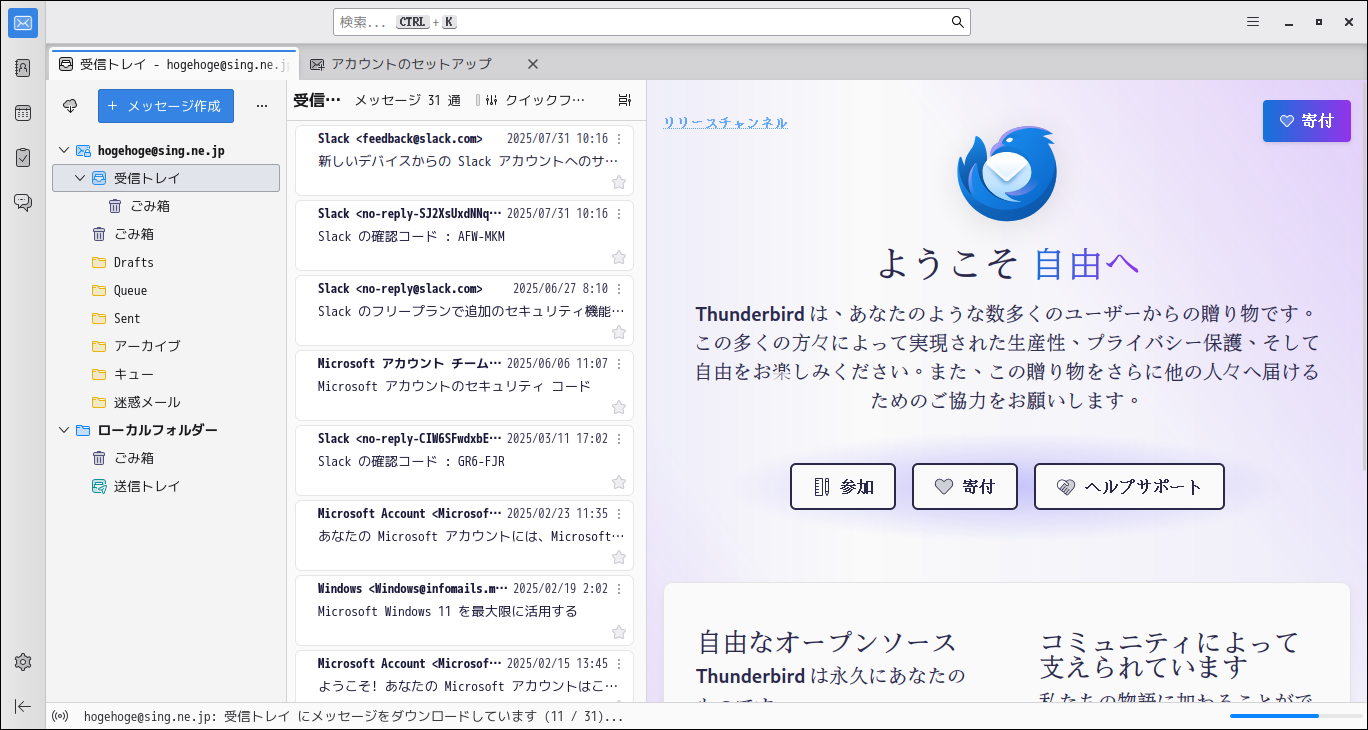The width and height of the screenshot is (1368, 730).
Task: Select the Sent folder
Action: 166,318
